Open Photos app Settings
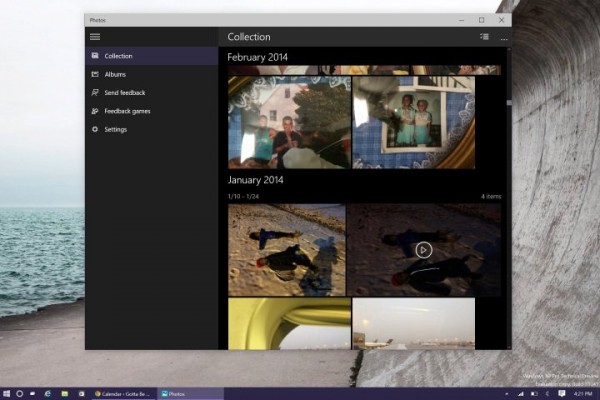 [152, 129]
